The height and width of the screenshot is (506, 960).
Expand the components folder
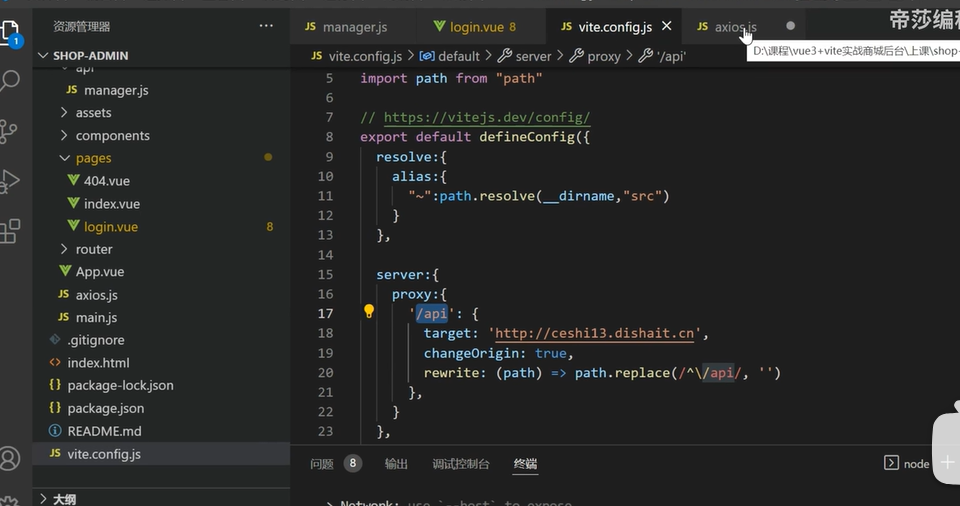[112, 136]
